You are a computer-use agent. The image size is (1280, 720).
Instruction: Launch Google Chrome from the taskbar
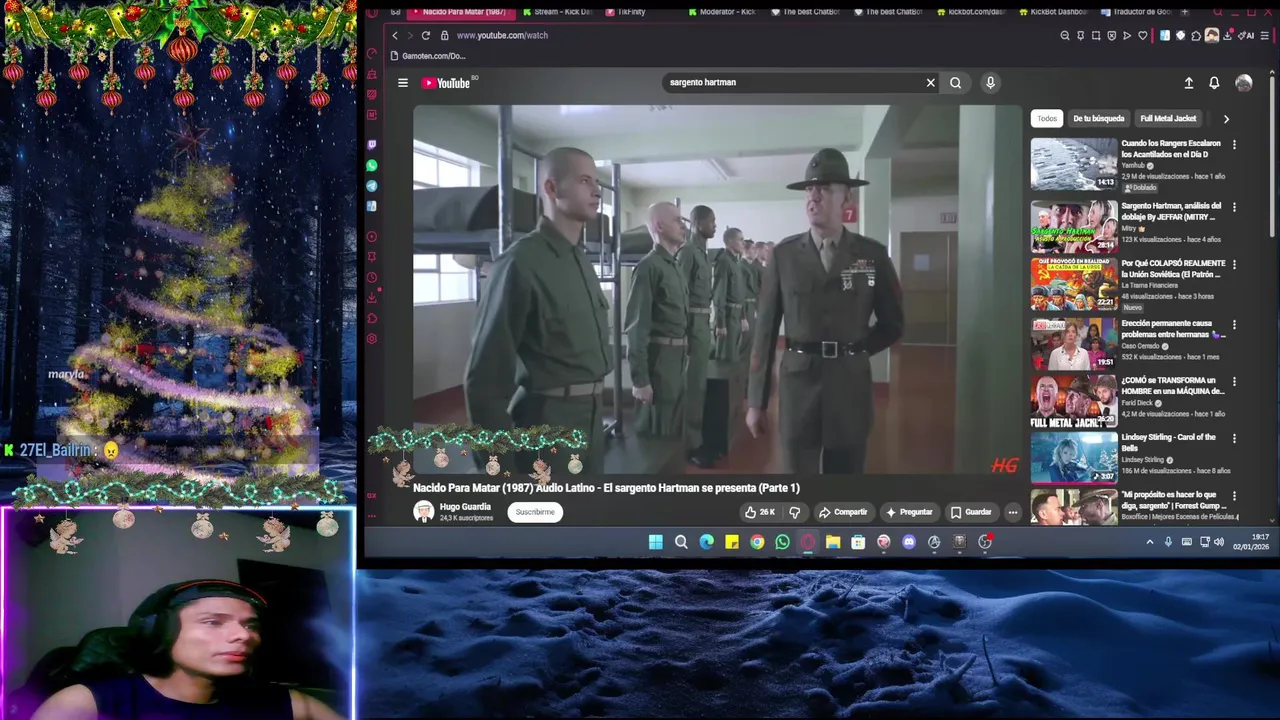pos(757,542)
